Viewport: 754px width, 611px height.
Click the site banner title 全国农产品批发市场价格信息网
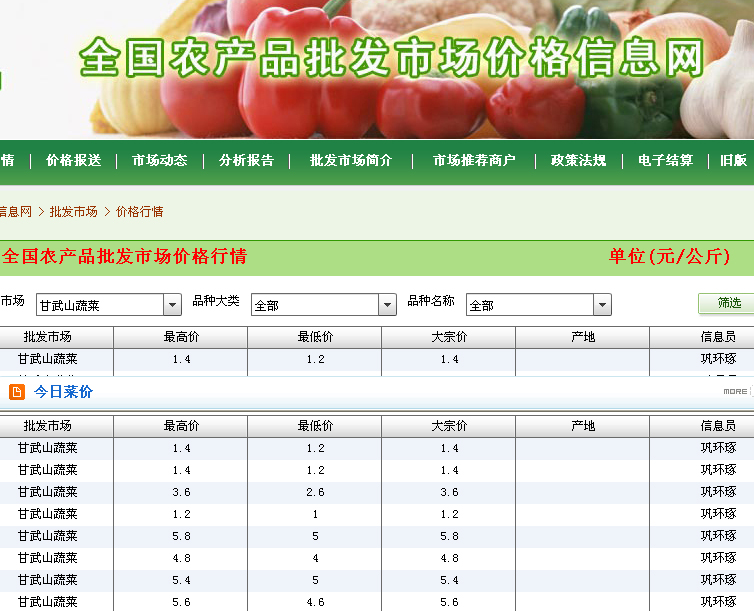click(392, 58)
